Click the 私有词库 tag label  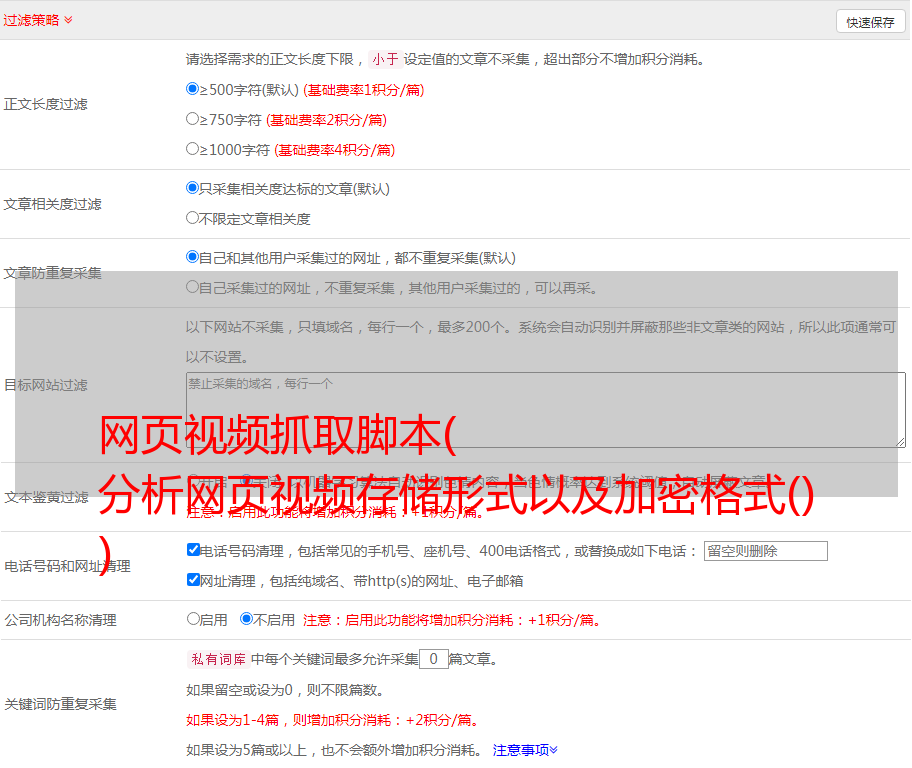click(217, 659)
